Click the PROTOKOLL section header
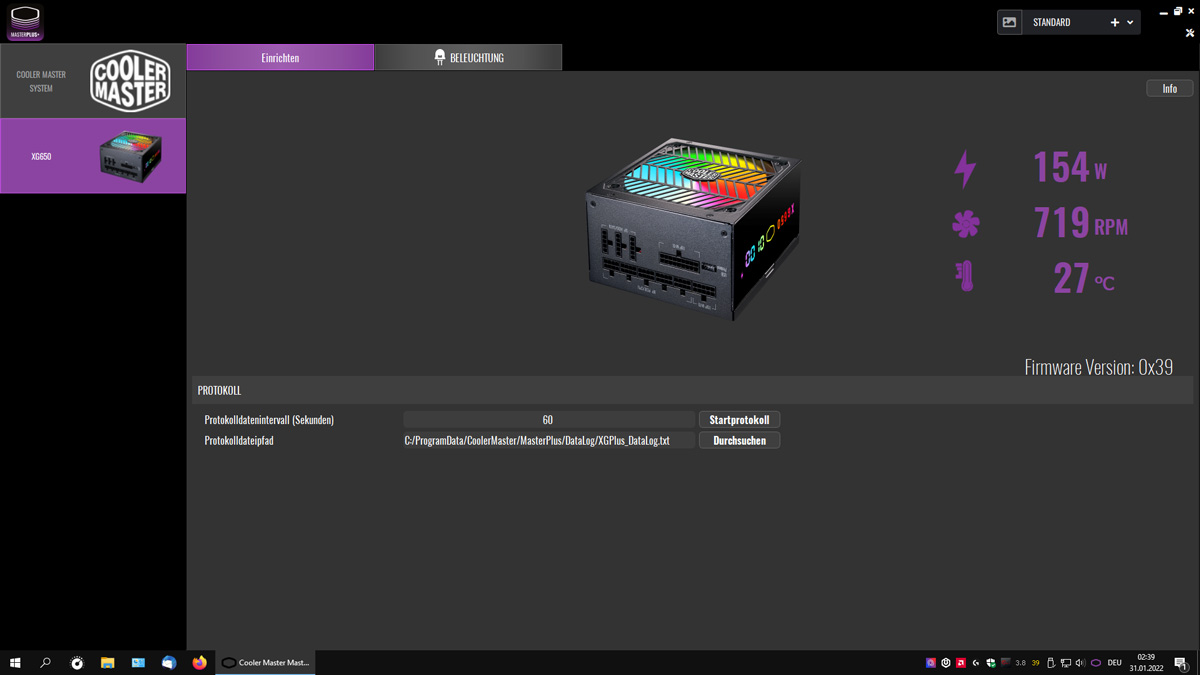The image size is (1200, 675). pyautogui.click(x=692, y=390)
